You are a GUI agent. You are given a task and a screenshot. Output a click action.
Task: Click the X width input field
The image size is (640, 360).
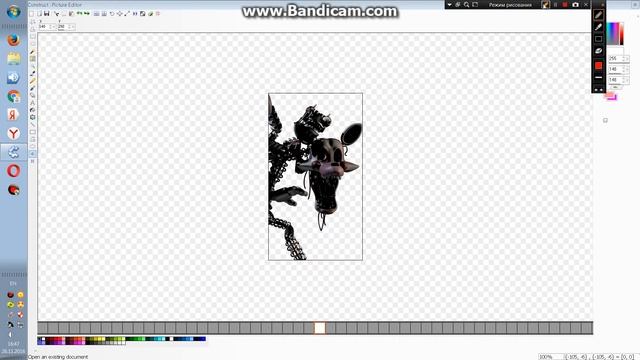47,27
